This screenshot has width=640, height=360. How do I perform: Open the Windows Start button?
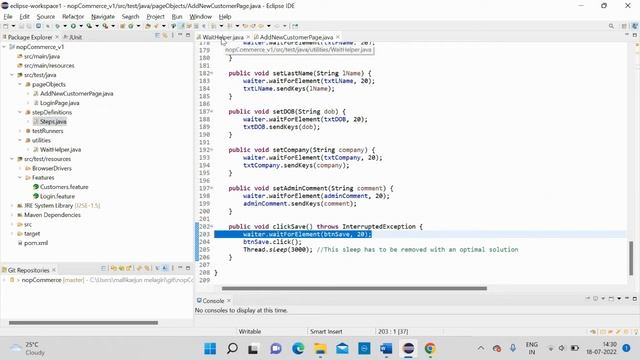coord(210,349)
